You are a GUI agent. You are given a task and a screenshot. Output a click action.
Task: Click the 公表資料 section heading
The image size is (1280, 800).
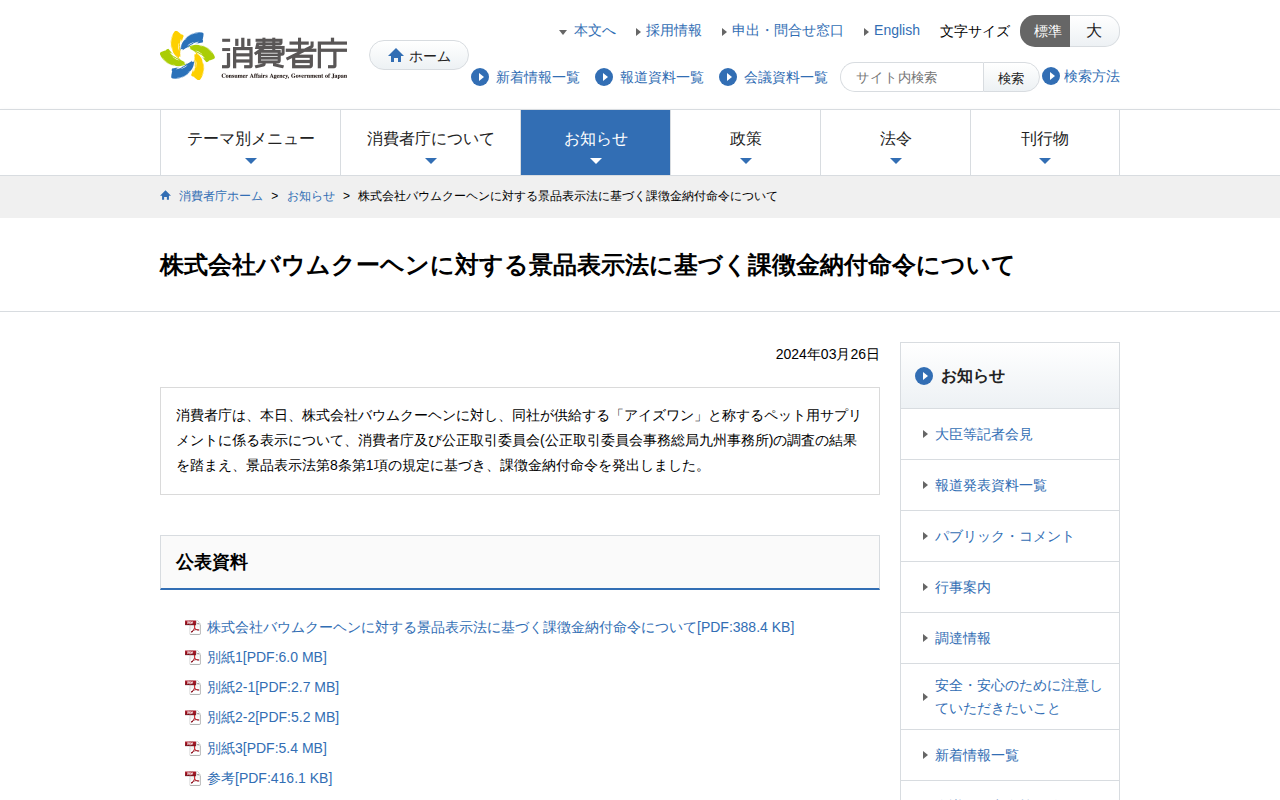[x=520, y=562]
